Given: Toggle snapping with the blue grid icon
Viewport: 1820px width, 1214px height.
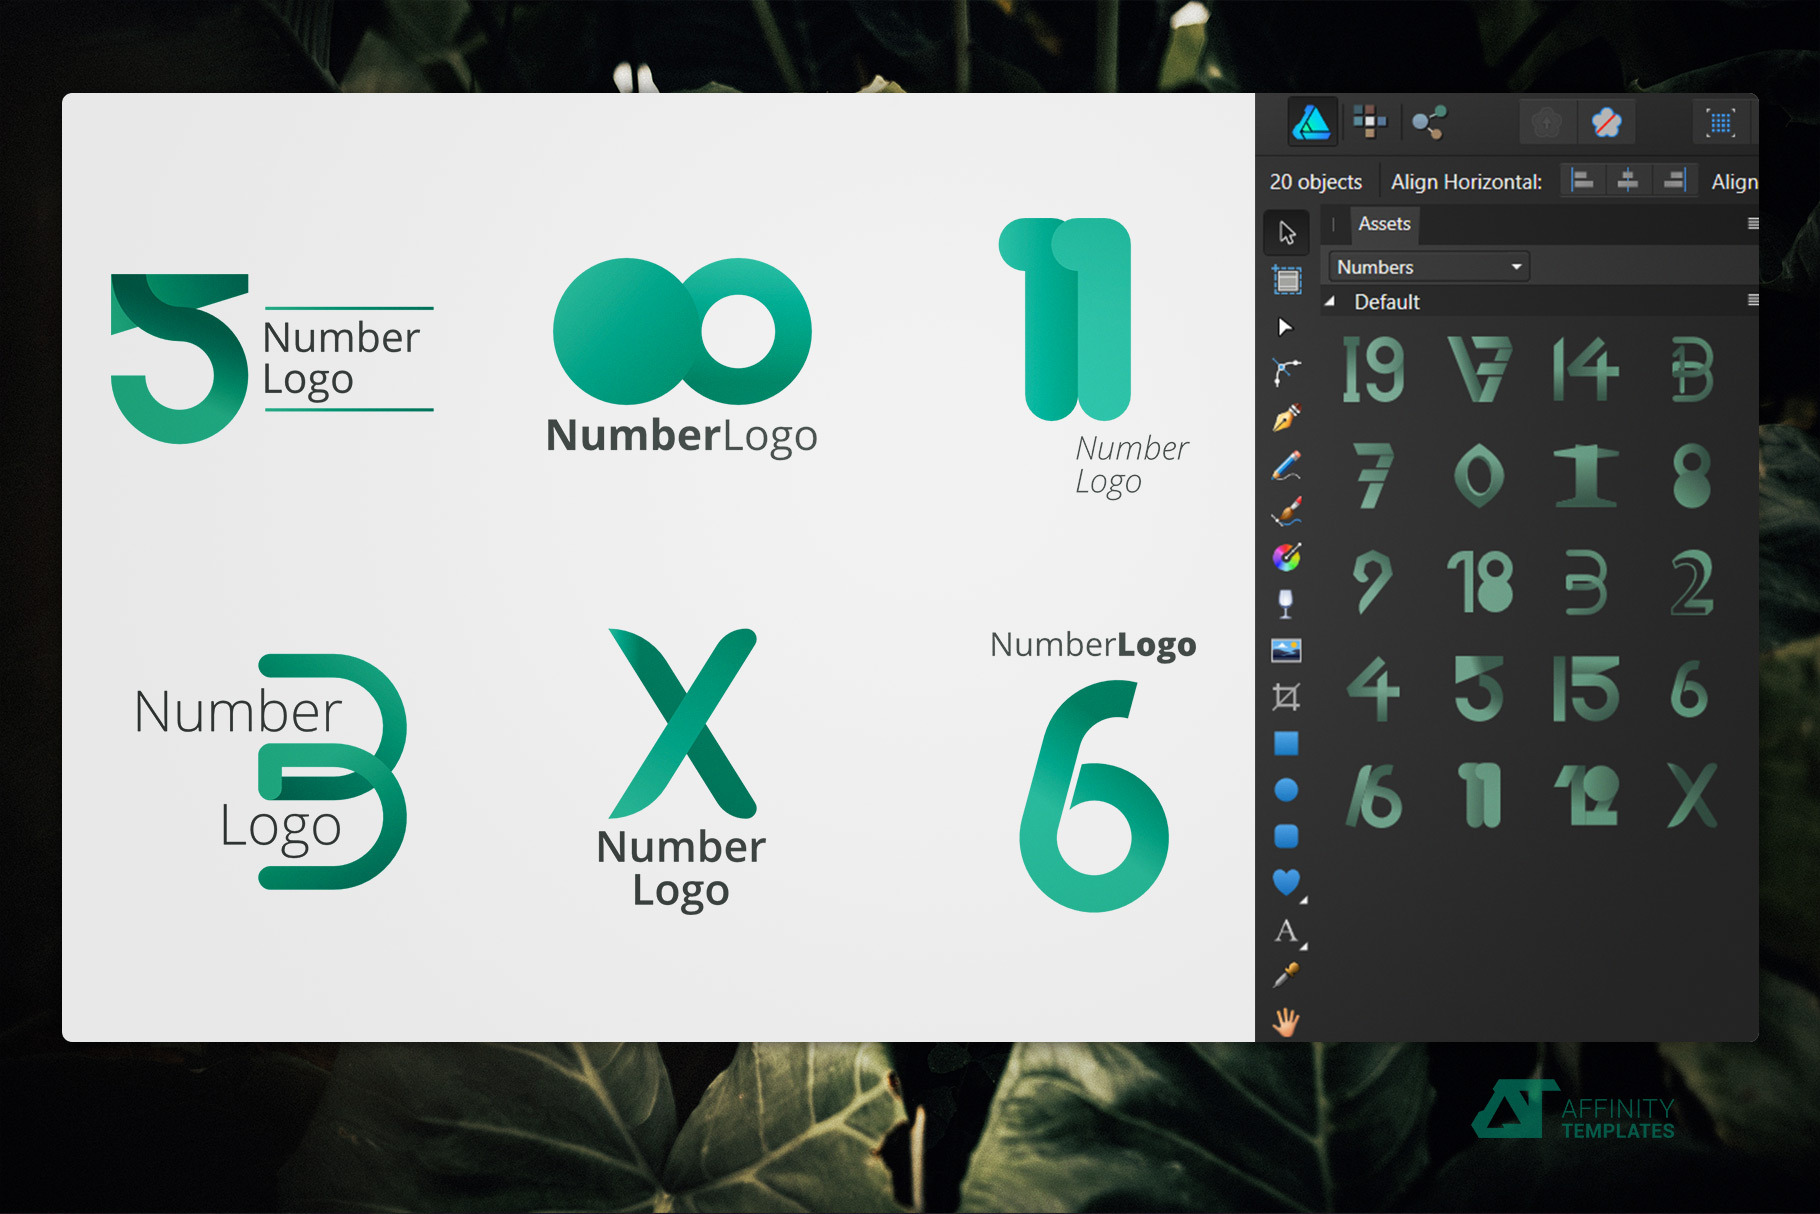Looking at the screenshot, I should [1720, 122].
